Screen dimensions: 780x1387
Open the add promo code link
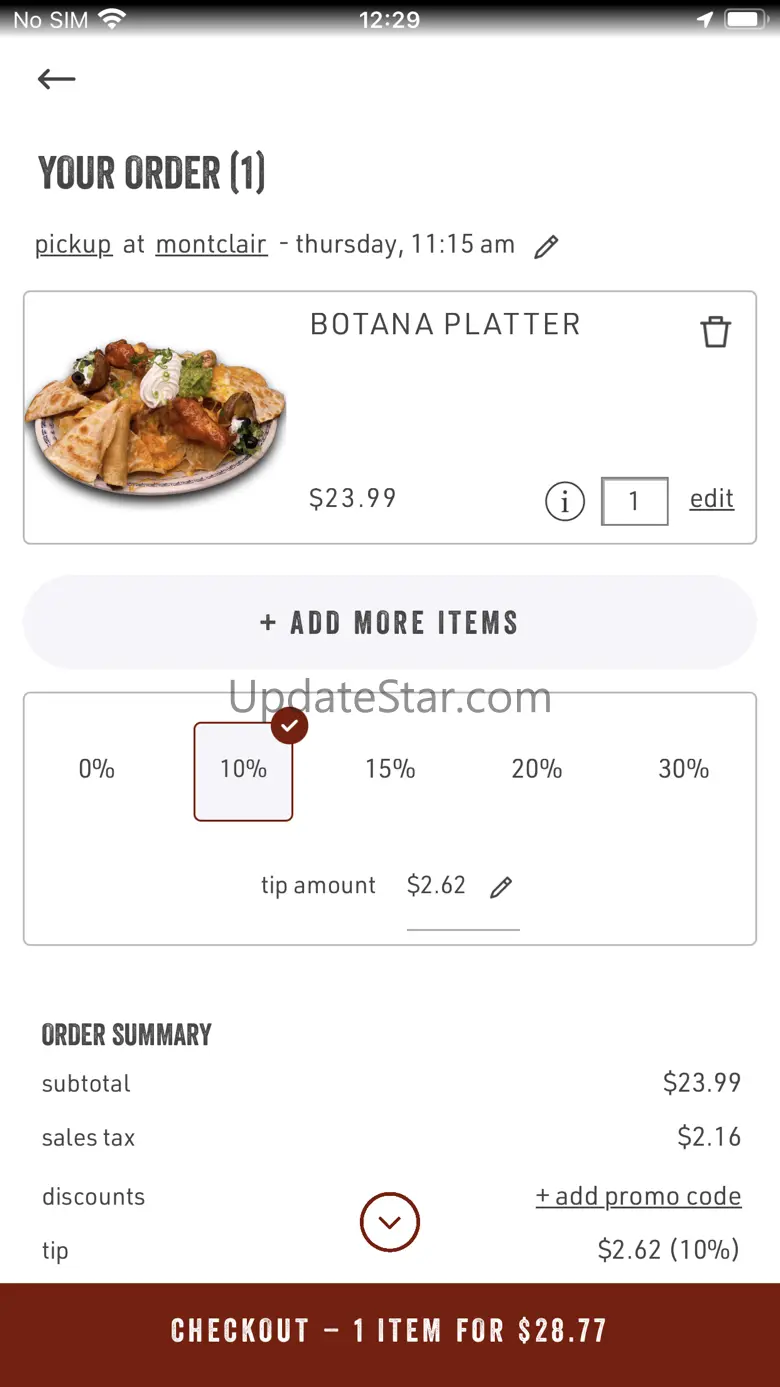pyautogui.click(x=639, y=1196)
